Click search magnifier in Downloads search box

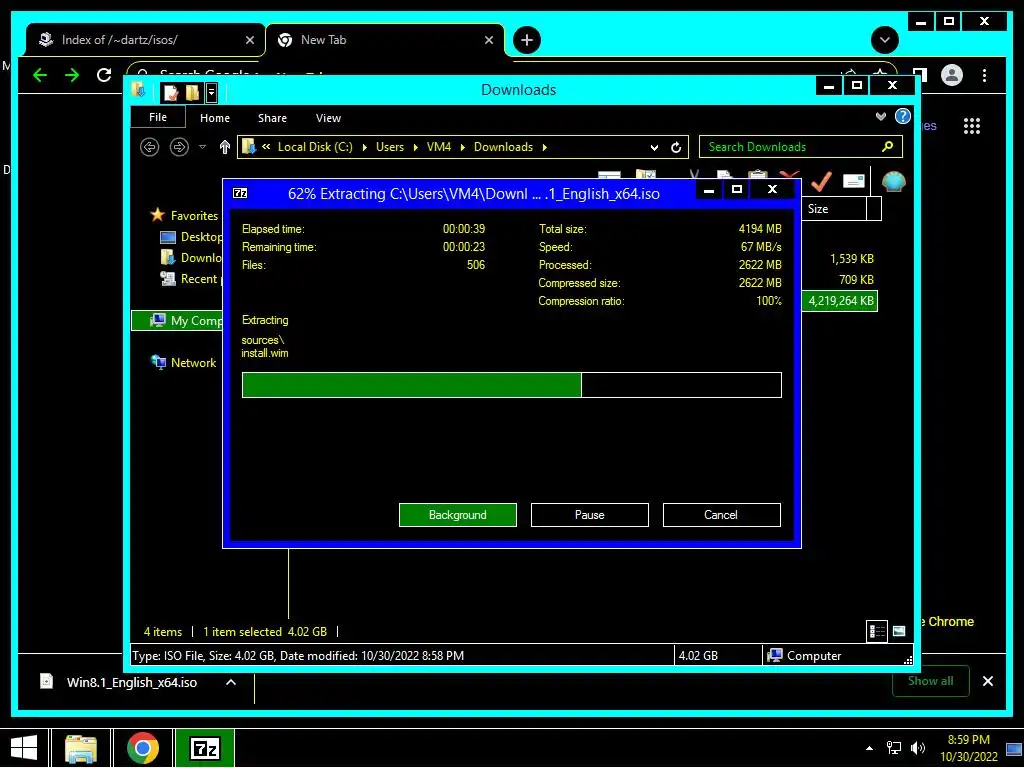click(x=887, y=146)
